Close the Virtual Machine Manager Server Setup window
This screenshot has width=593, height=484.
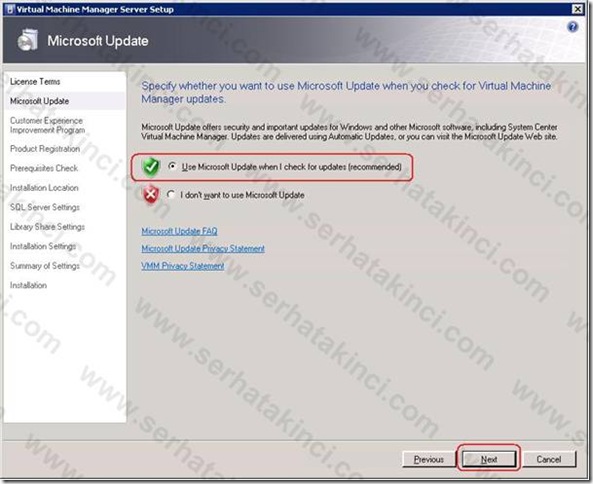pyautogui.click(x=577, y=9)
